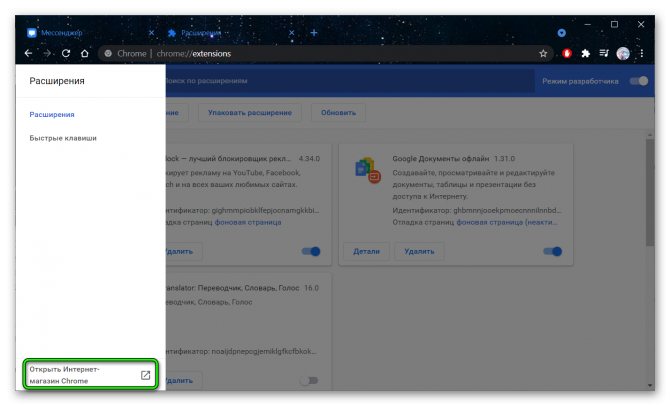The height and width of the screenshot is (406, 670).
Task: Open Быстрые клавиши in side menu
Action: pyautogui.click(x=63, y=138)
